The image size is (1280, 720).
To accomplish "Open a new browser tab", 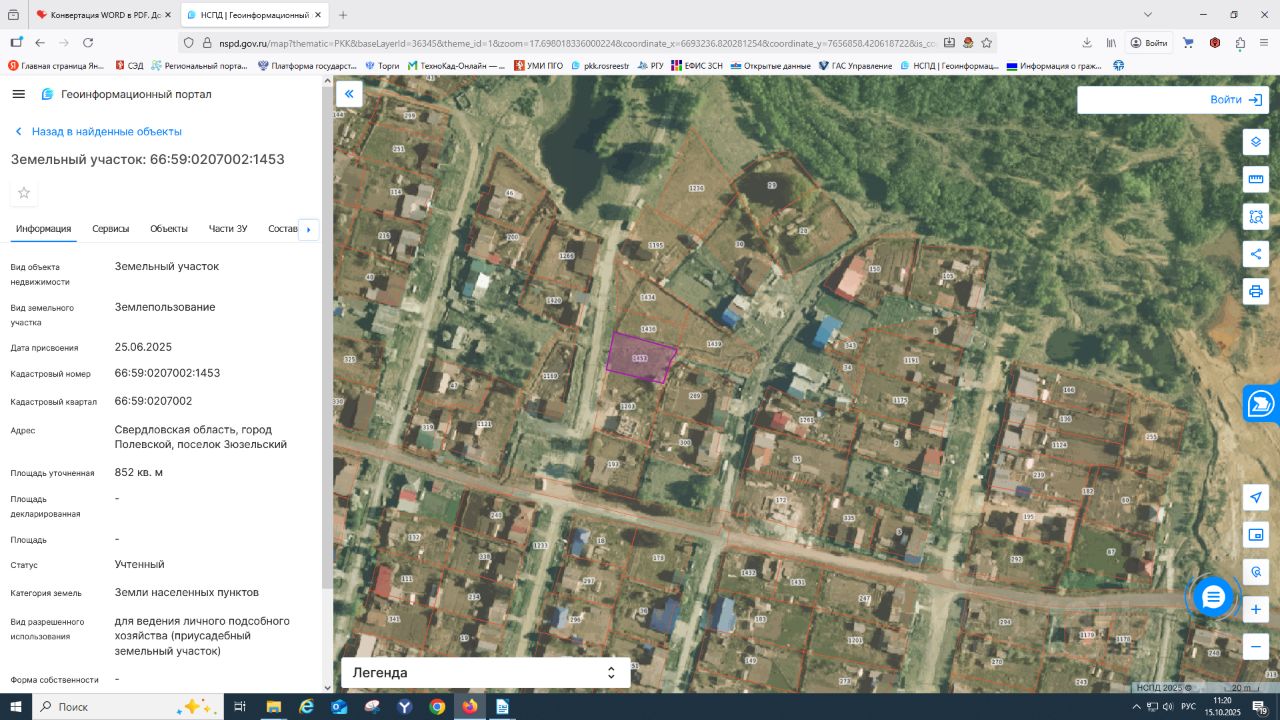I will click(x=343, y=15).
